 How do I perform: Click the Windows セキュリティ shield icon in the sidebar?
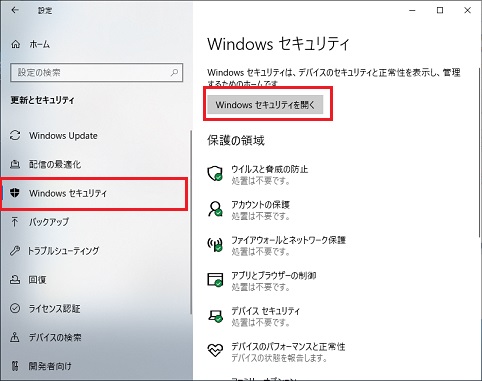(15, 193)
